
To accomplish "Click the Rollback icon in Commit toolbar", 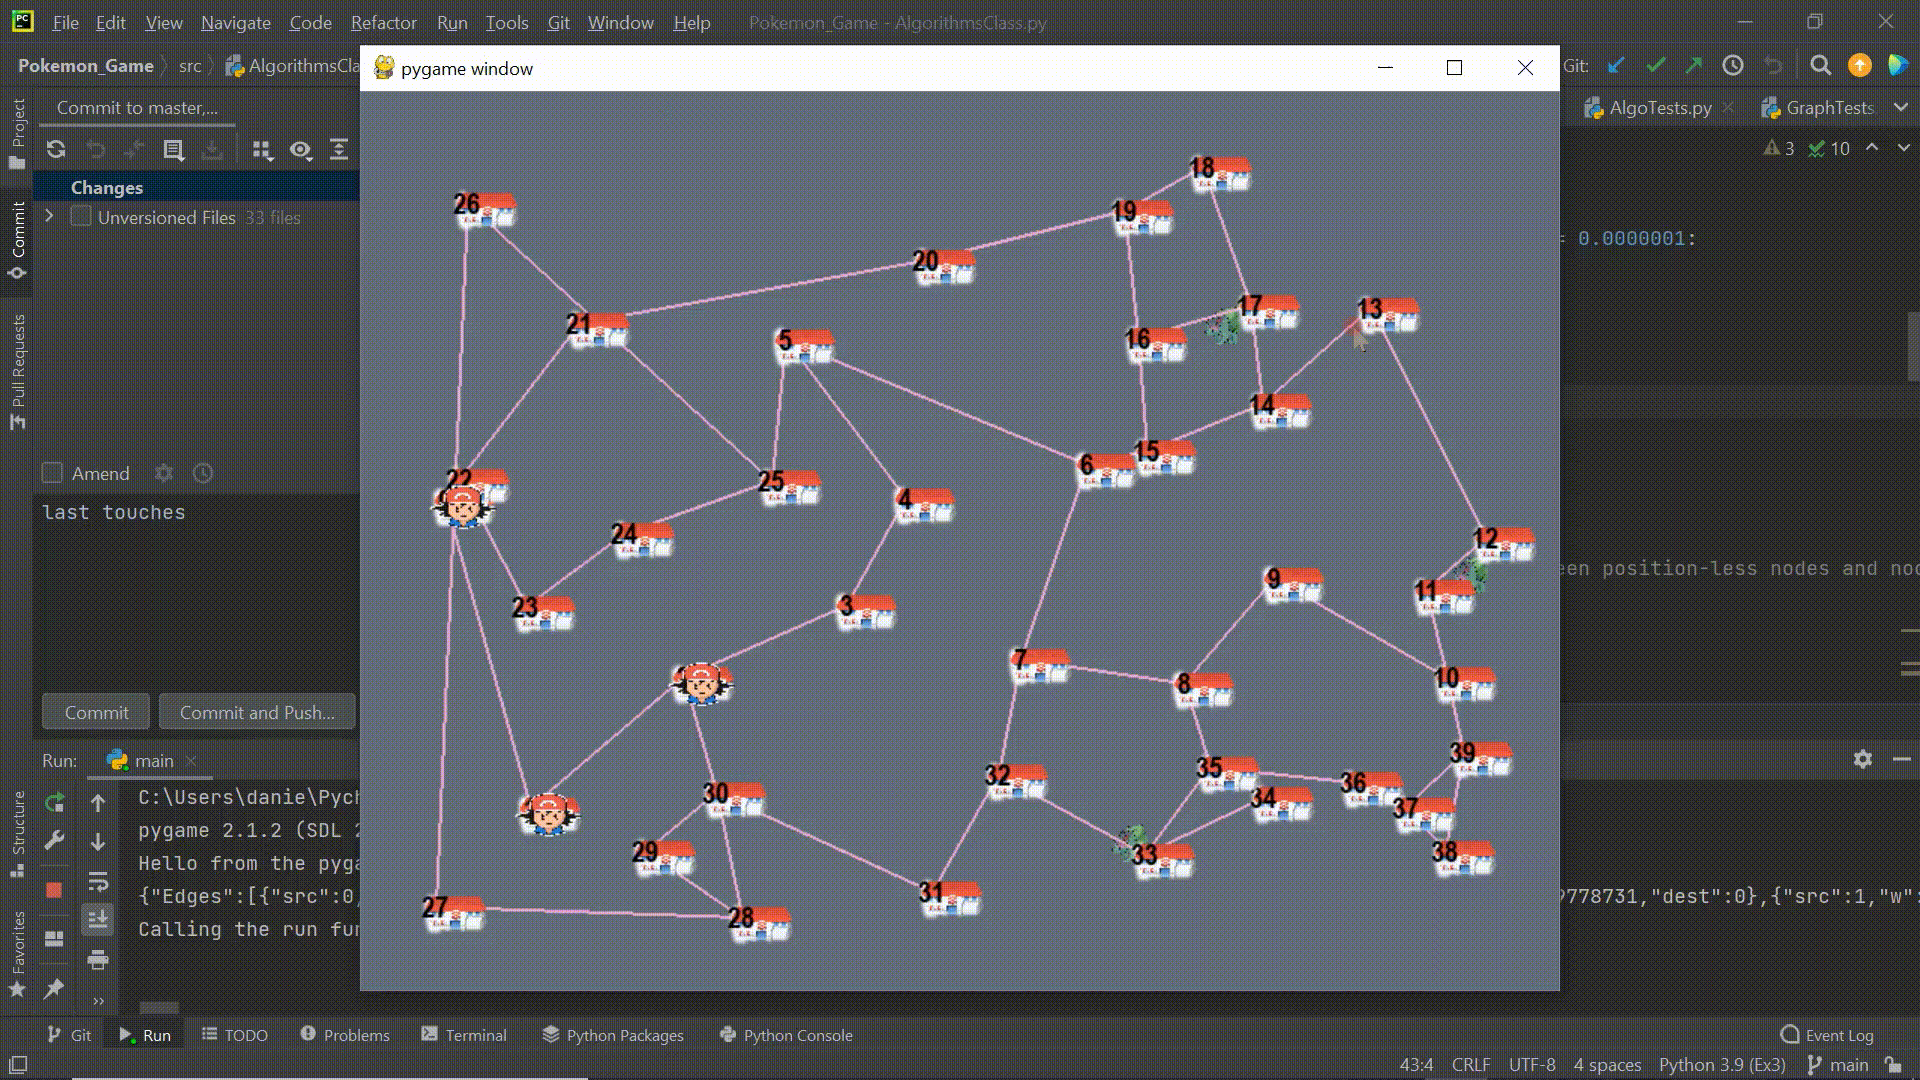I will [x=95, y=150].
